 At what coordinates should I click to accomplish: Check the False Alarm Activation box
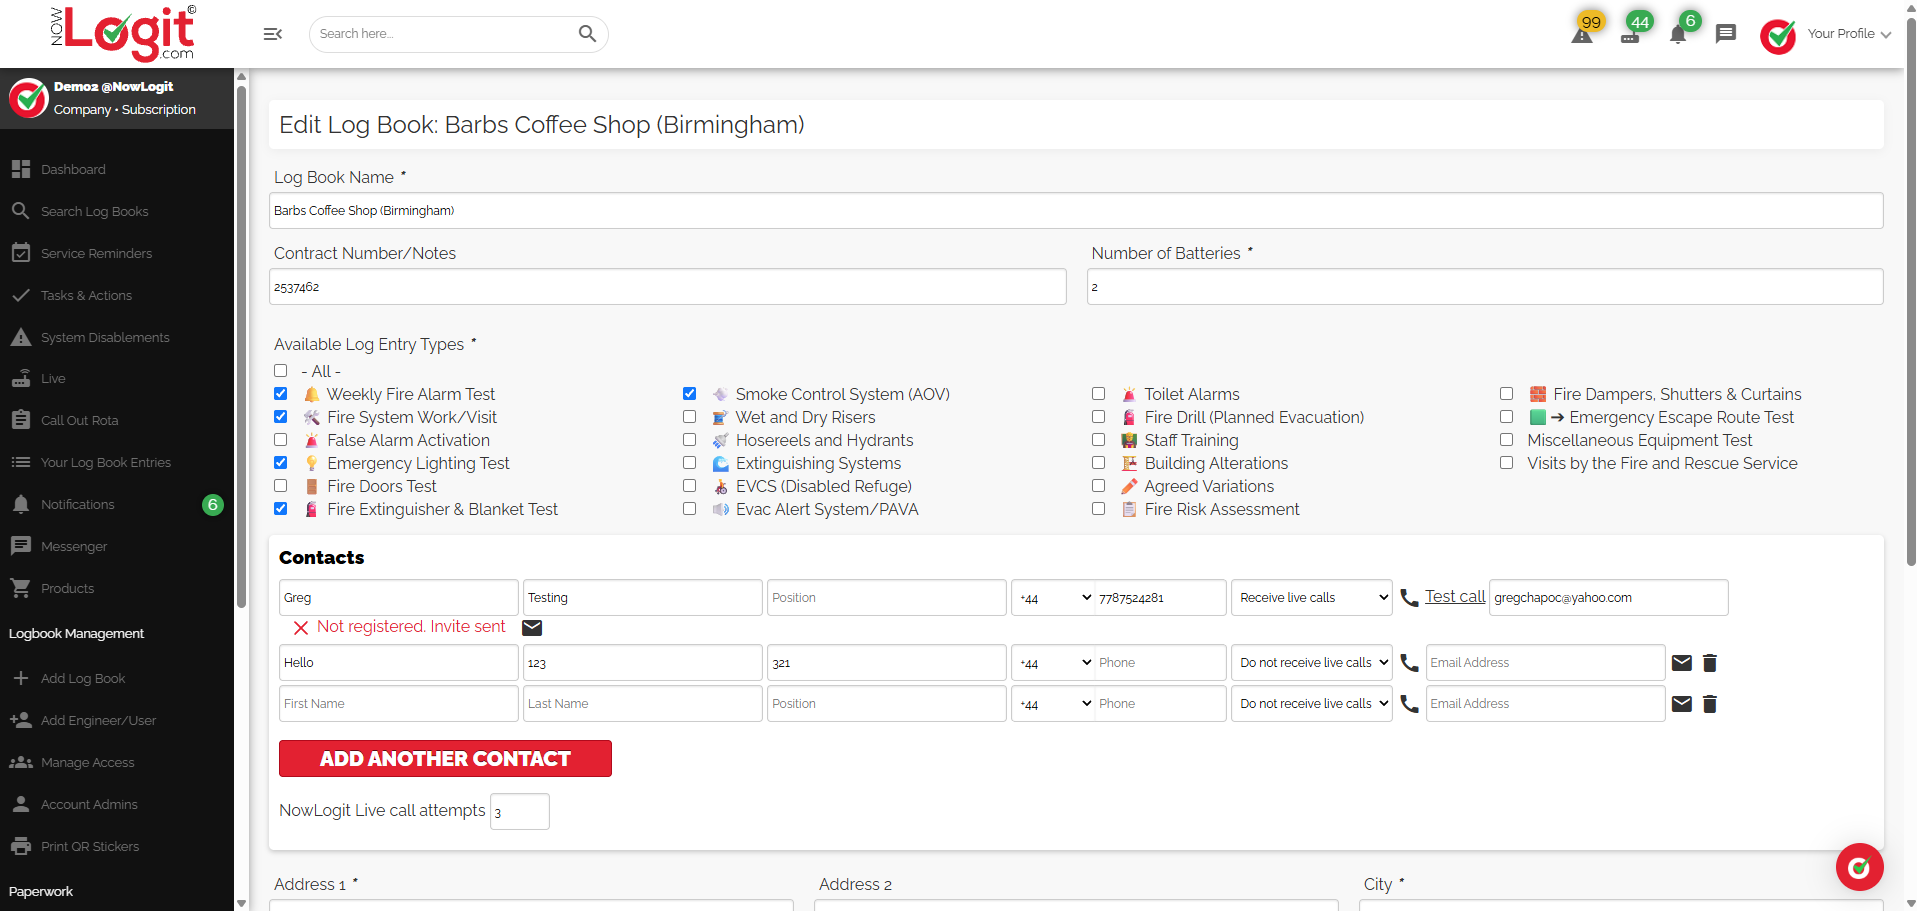(x=281, y=440)
